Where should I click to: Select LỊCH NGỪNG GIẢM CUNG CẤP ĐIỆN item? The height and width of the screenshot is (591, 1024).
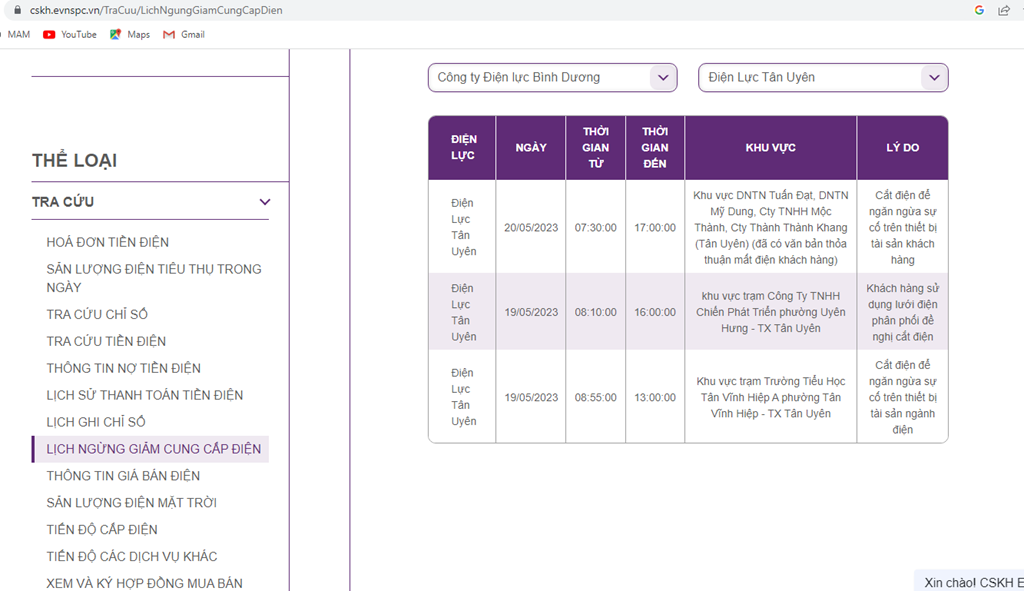click(x=150, y=449)
